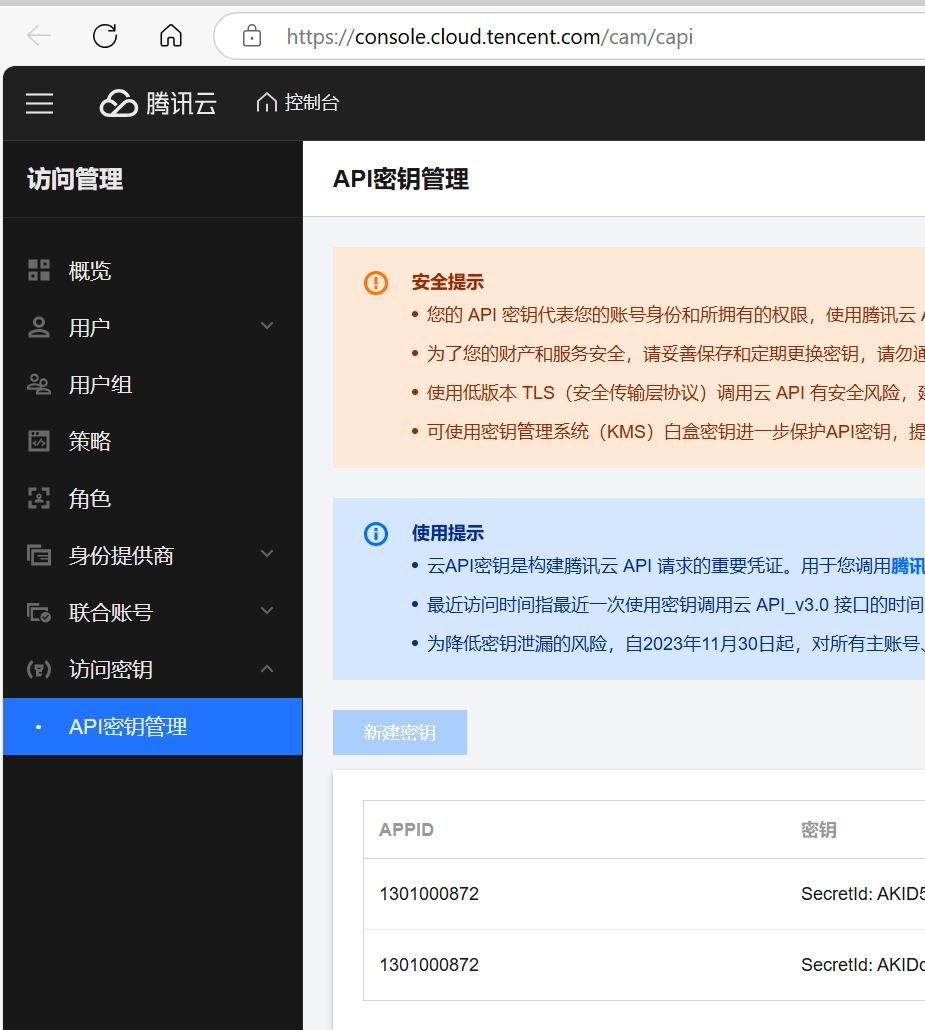Viewport: 925px width, 1030px height.
Task: Toggle the hamburger navigation menu
Action: [x=39, y=103]
